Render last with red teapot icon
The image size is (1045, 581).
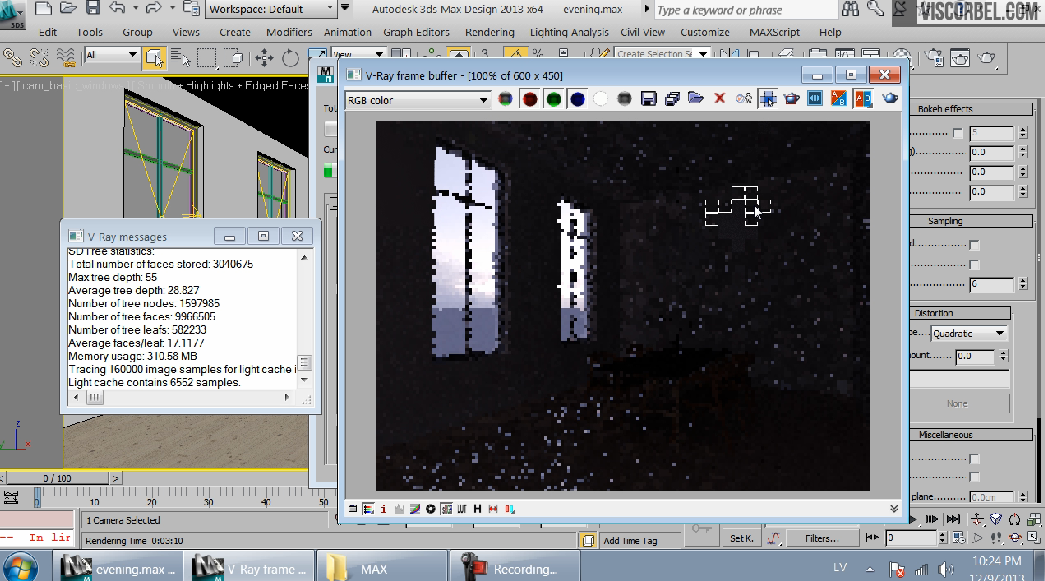[x=791, y=99]
